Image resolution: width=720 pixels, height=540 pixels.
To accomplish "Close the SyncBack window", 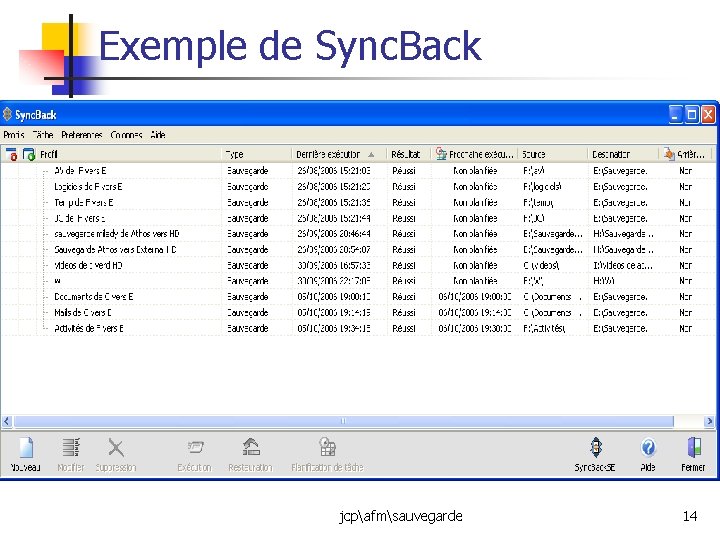I will point(708,114).
